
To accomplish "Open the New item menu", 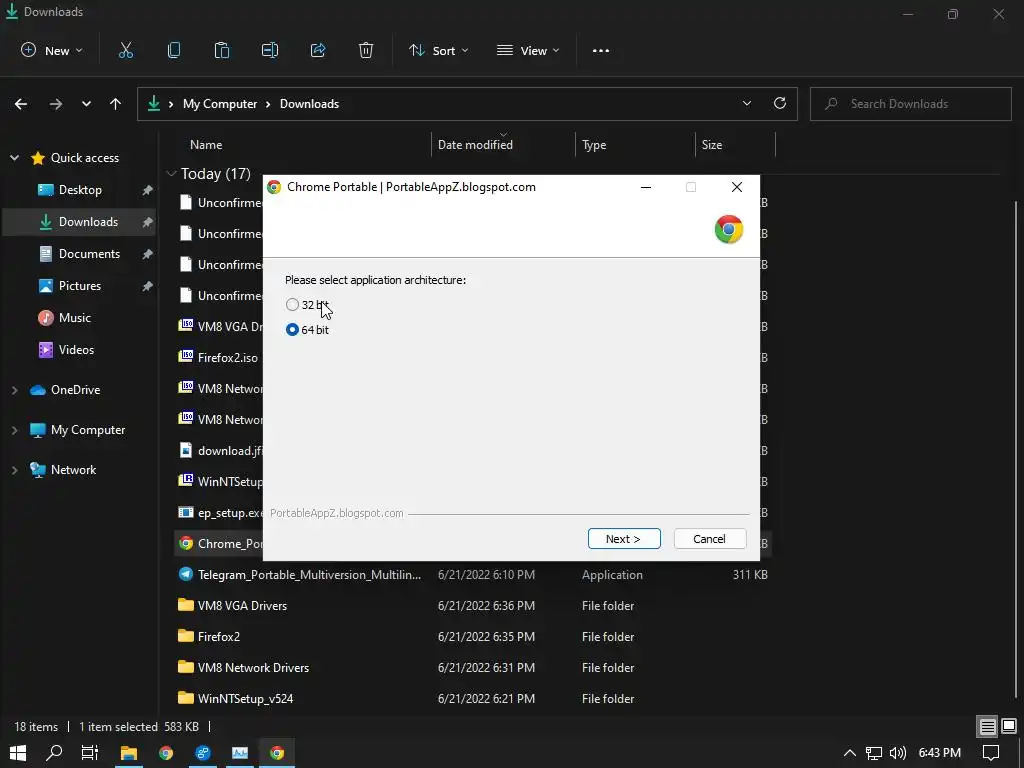I will pyautogui.click(x=52, y=51).
